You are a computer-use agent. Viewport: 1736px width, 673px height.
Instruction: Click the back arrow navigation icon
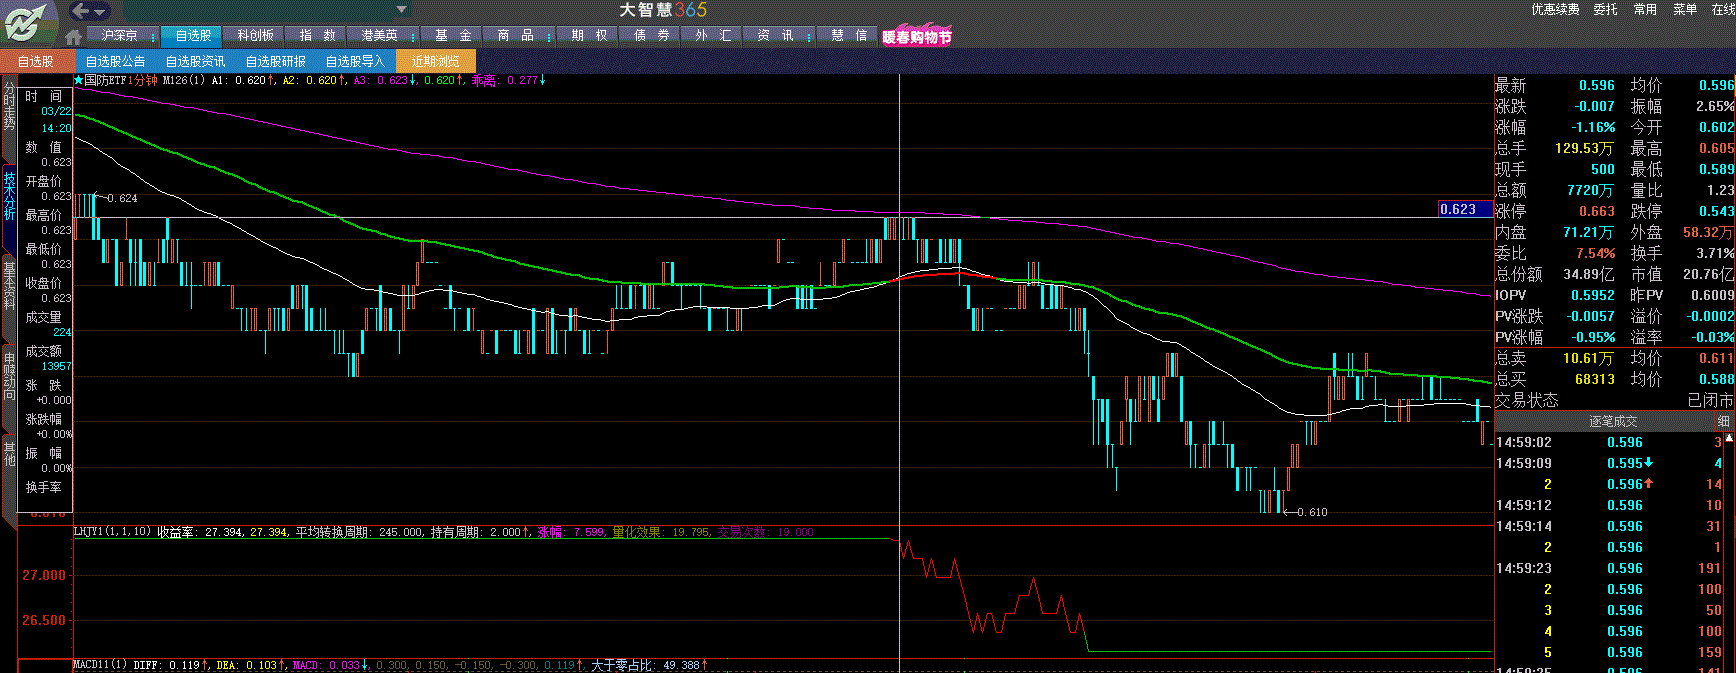[81, 11]
